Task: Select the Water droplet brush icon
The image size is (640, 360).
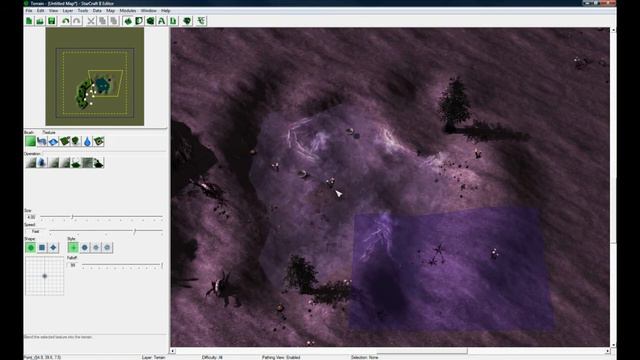Action: [87, 141]
